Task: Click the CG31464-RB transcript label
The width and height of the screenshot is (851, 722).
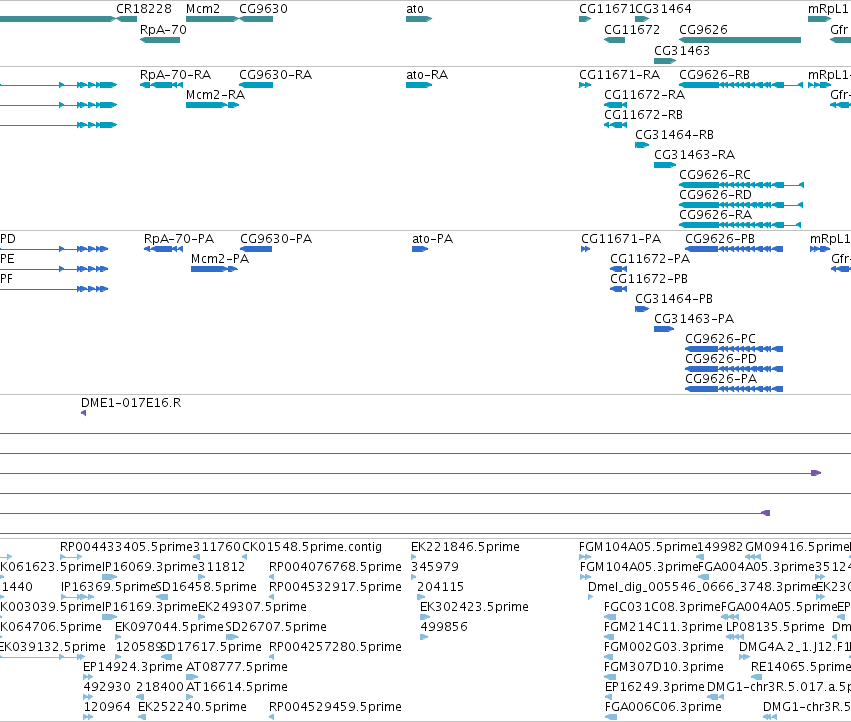Action: pyautogui.click(x=674, y=135)
